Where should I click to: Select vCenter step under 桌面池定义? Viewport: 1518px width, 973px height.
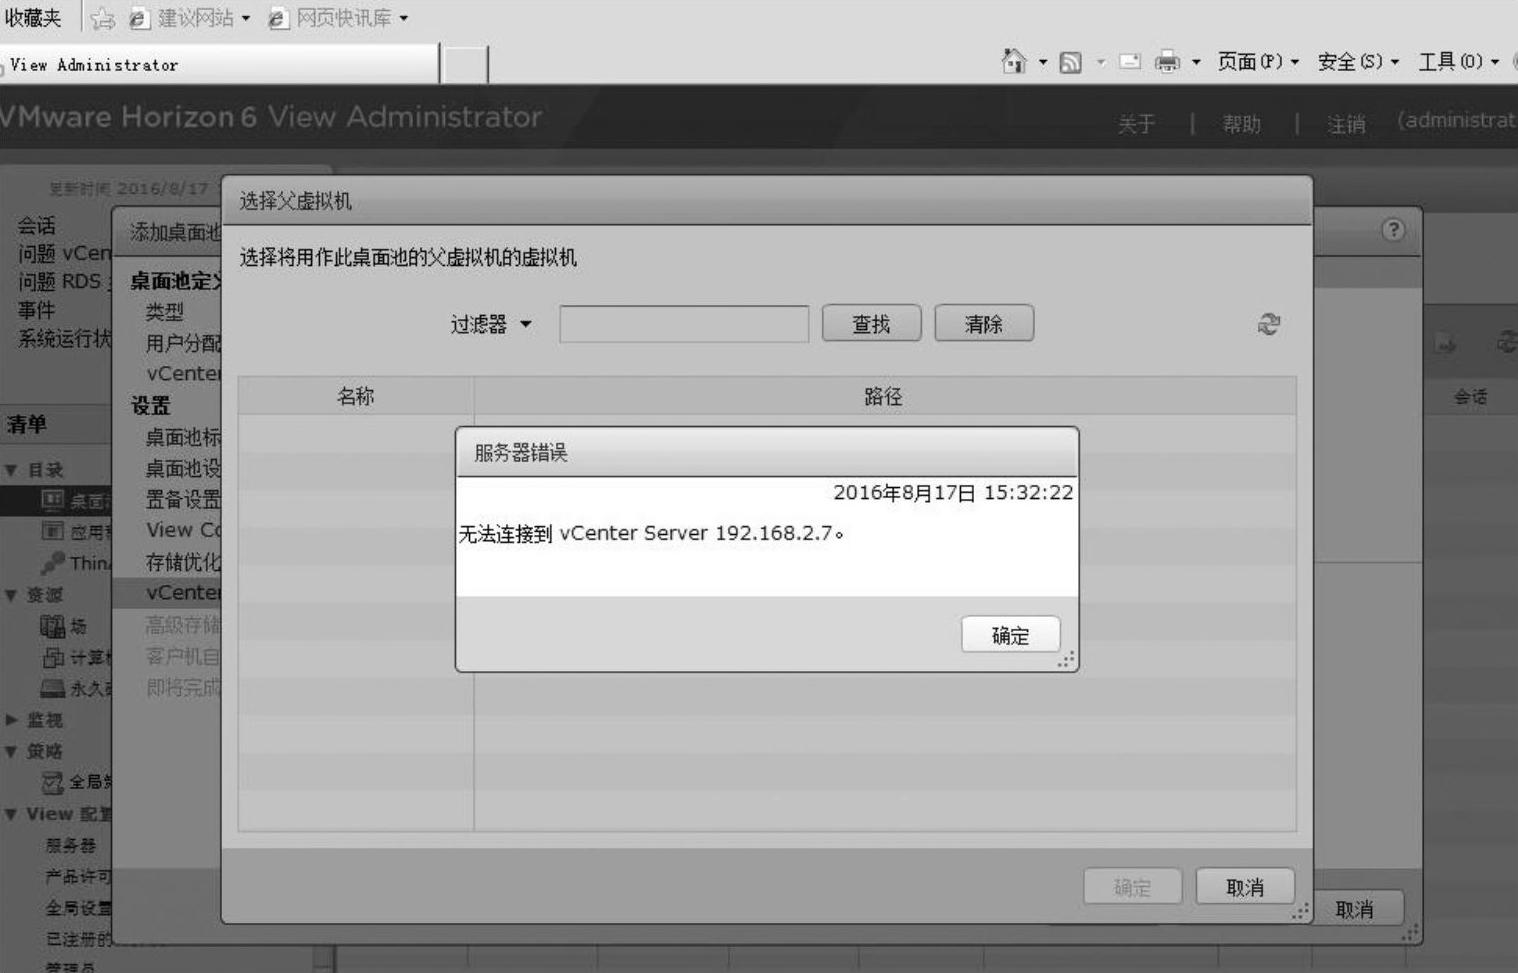coord(183,374)
